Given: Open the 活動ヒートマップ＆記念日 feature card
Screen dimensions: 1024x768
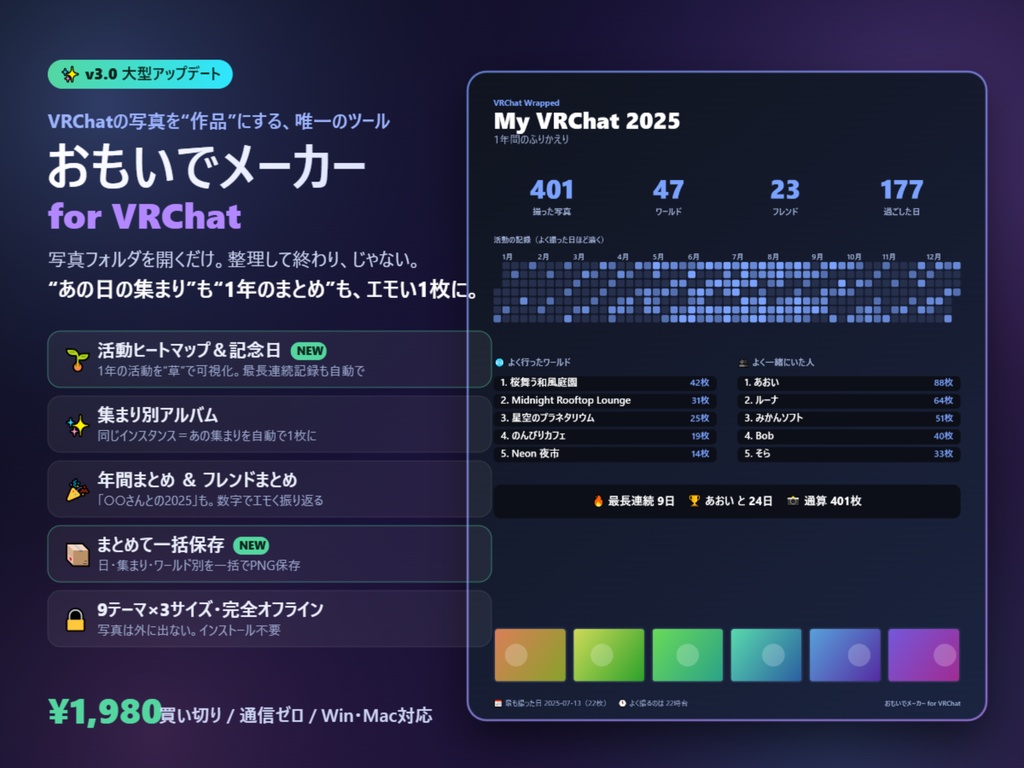Looking at the screenshot, I should click(269, 359).
